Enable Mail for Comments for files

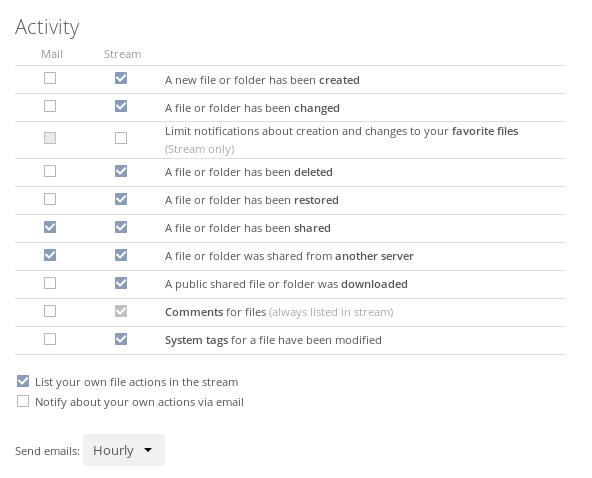(50, 311)
